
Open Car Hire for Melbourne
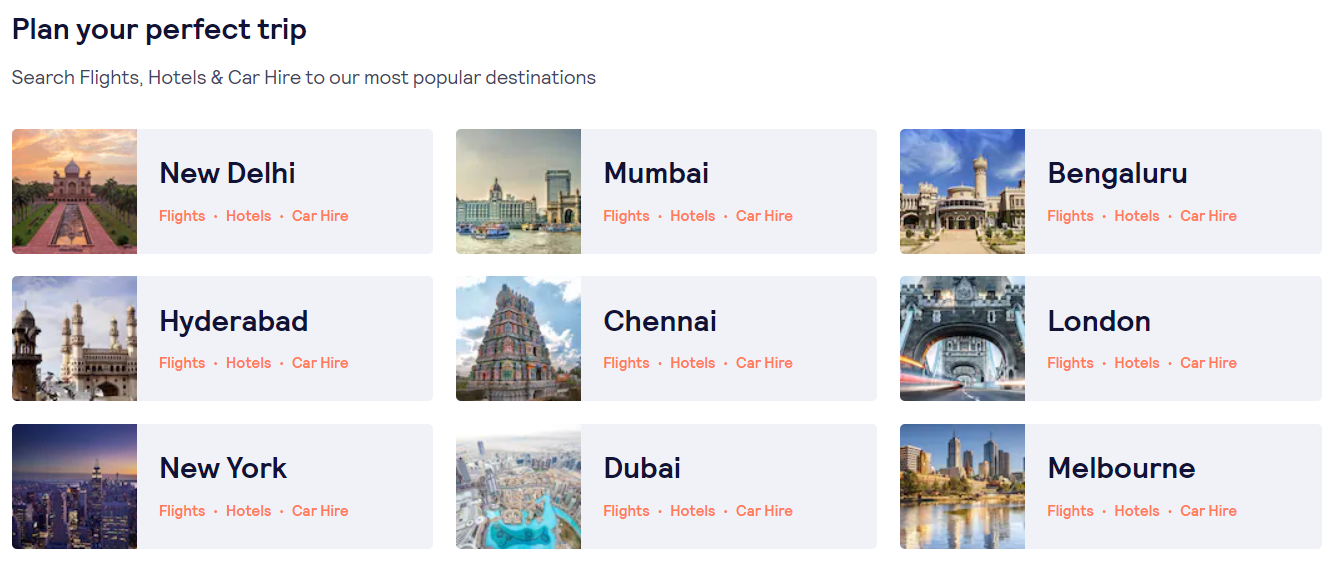coord(1208,511)
